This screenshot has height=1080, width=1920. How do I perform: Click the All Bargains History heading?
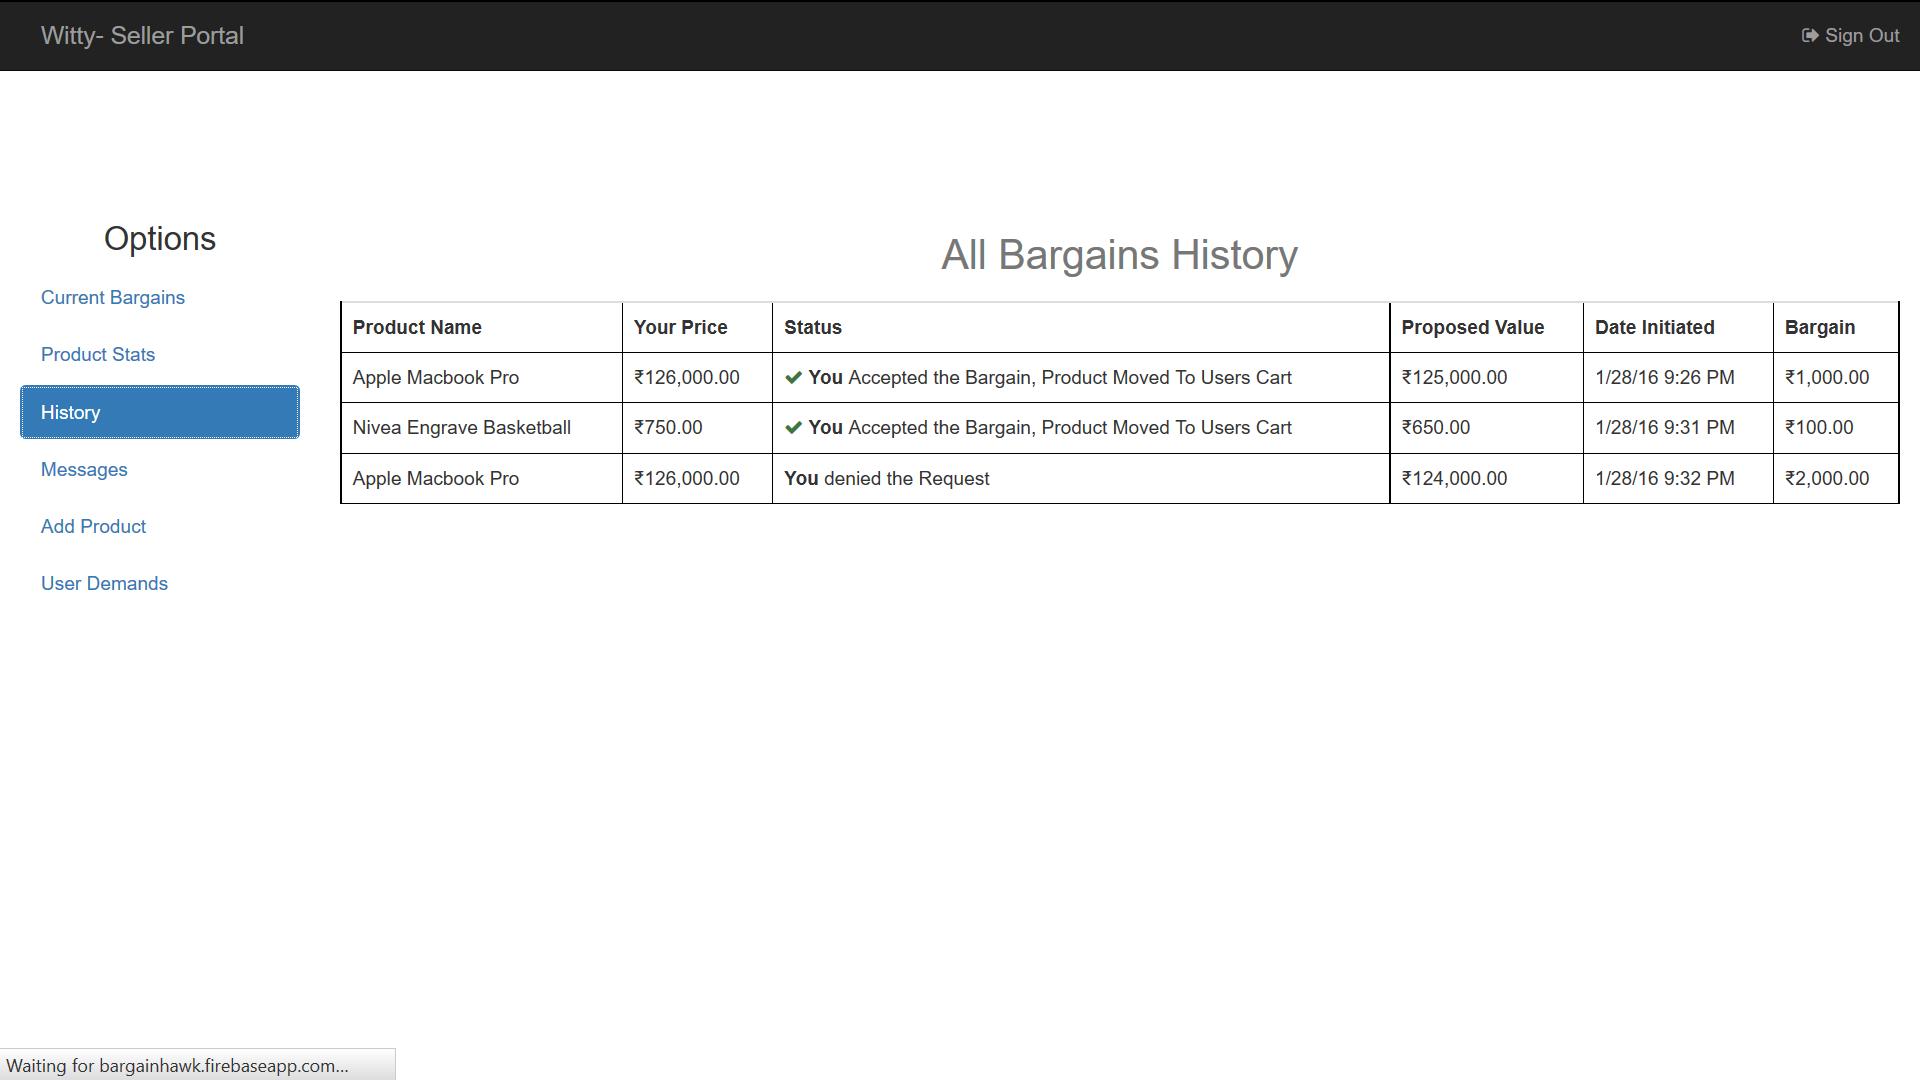coord(1119,255)
